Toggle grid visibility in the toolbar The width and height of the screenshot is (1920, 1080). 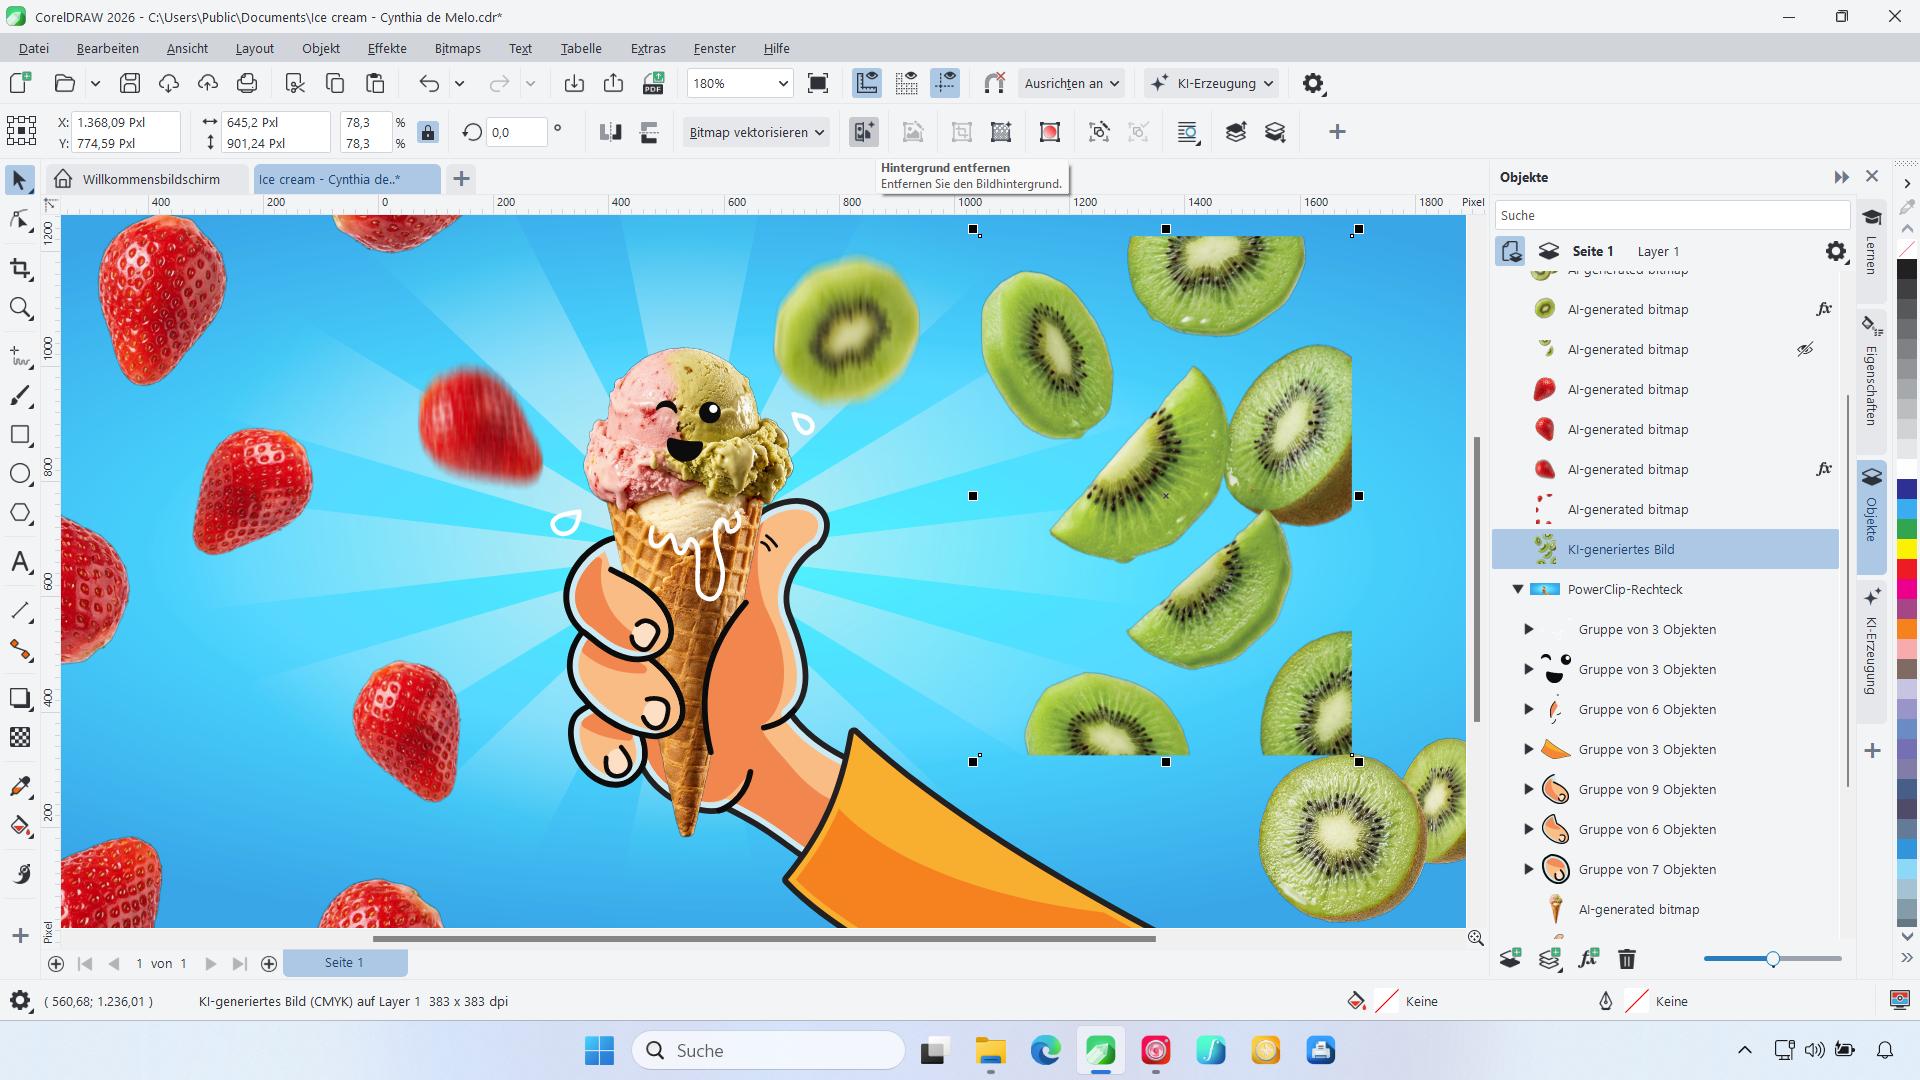point(907,83)
